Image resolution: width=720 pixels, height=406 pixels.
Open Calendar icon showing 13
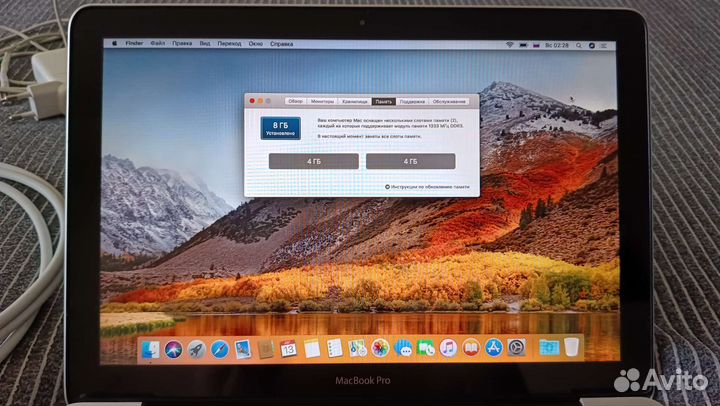click(288, 349)
